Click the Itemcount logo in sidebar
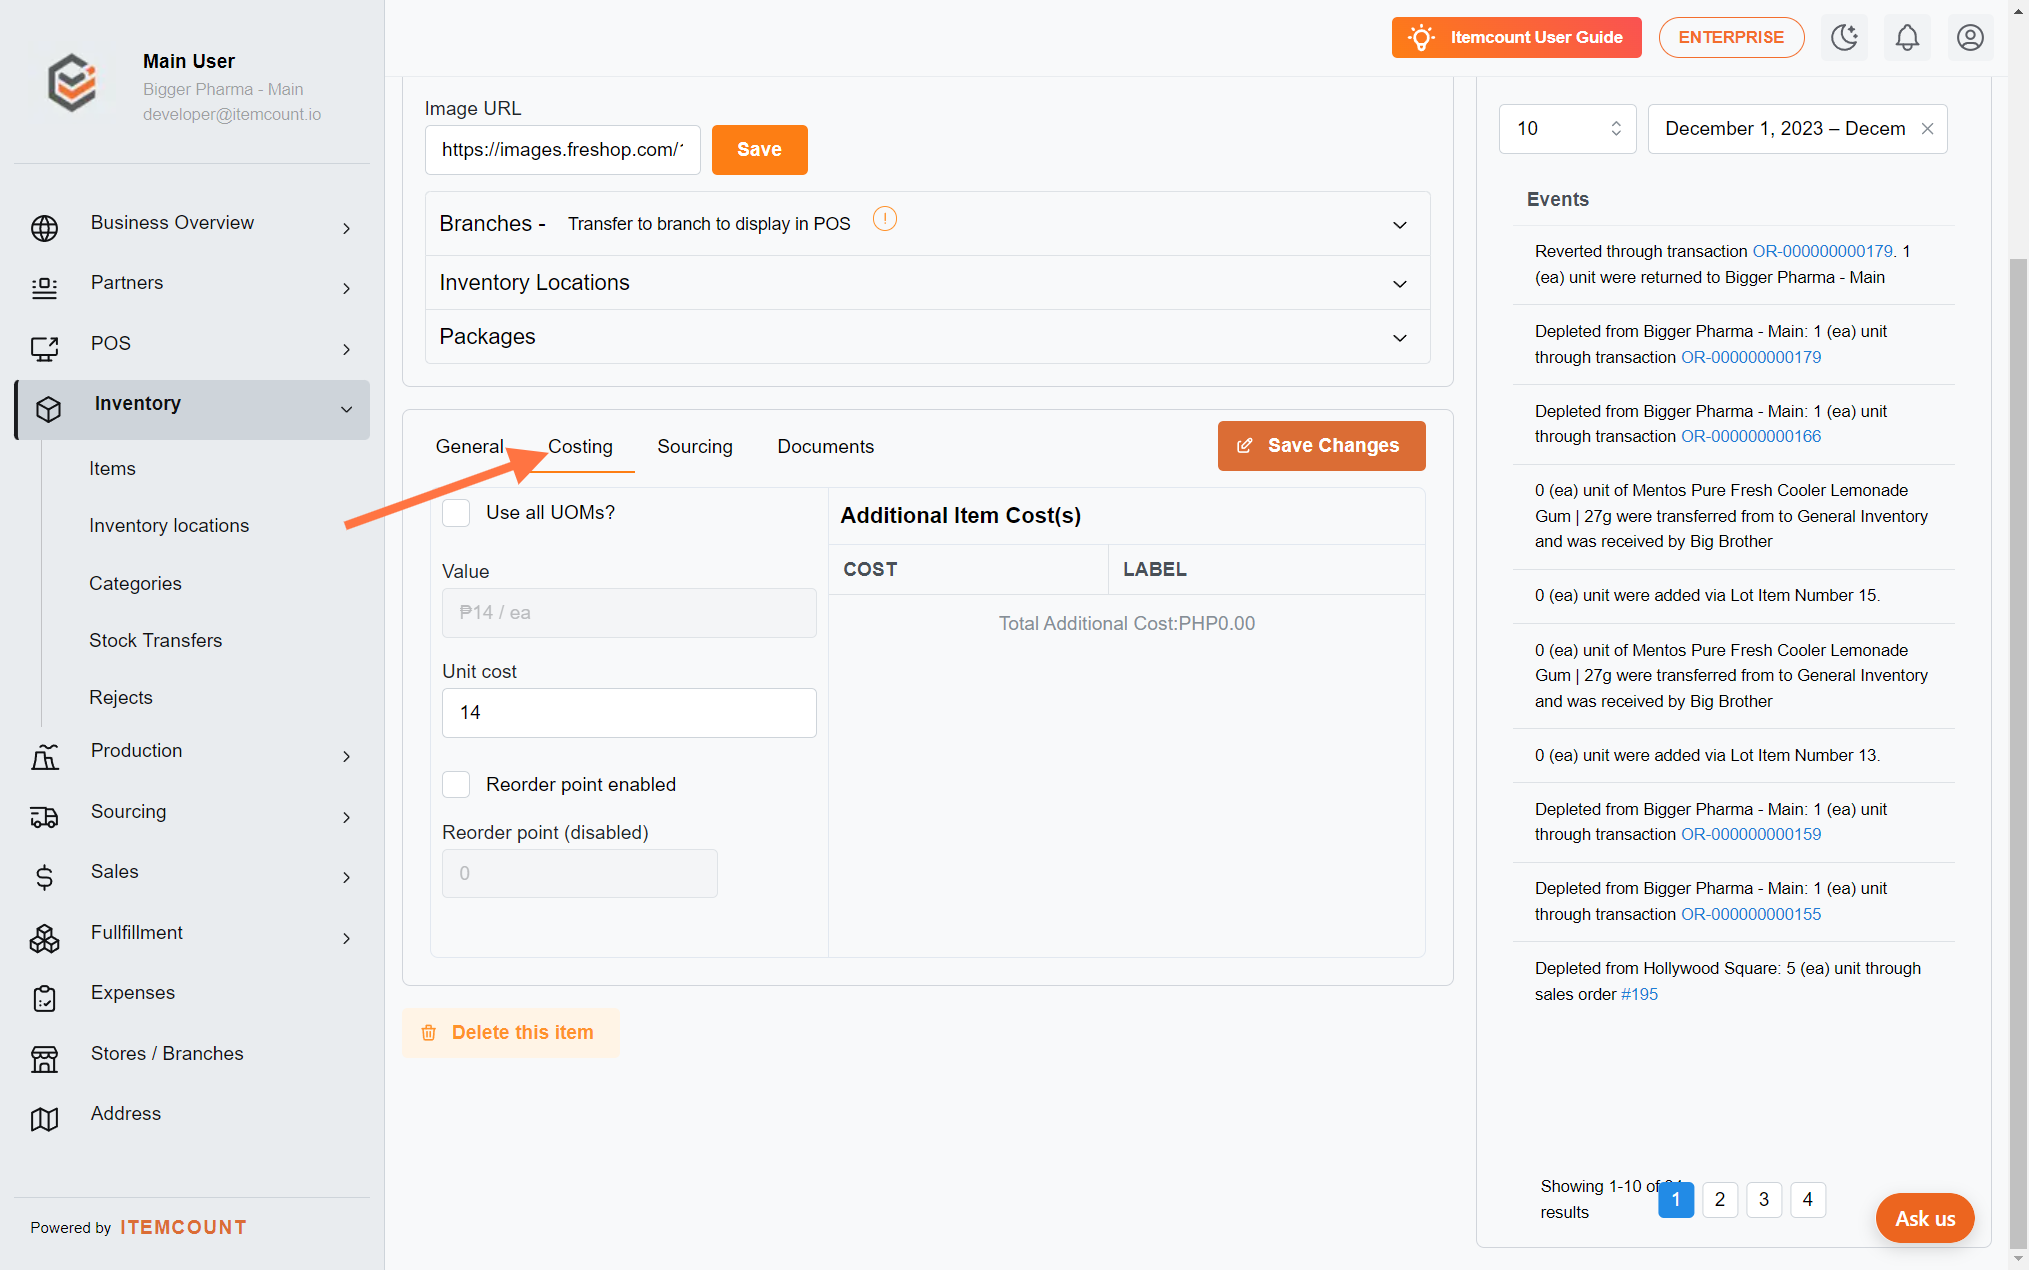Screen dimensions: 2029x1270 [73, 83]
